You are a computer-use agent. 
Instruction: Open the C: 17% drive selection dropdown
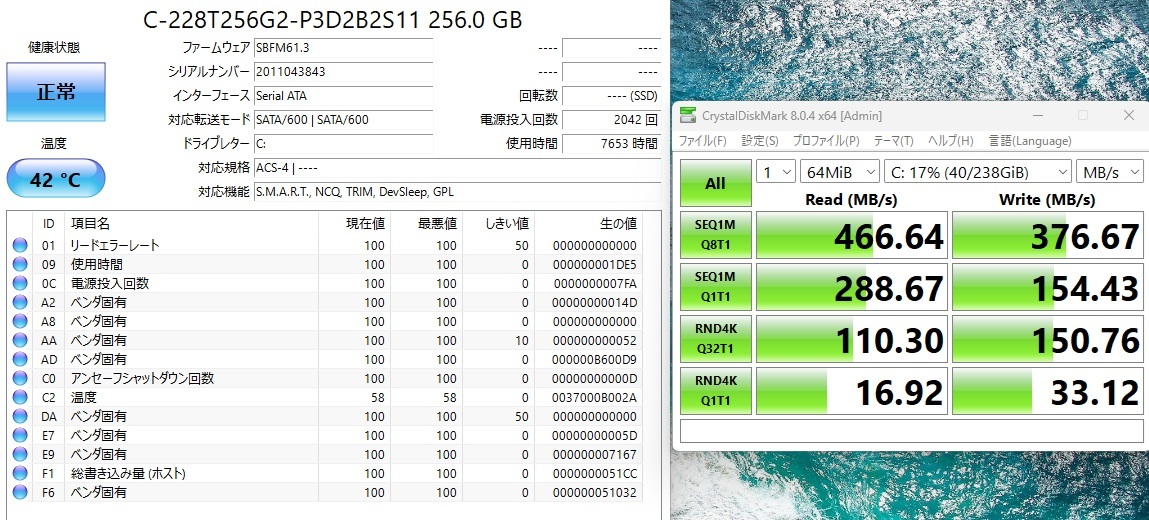coord(978,172)
